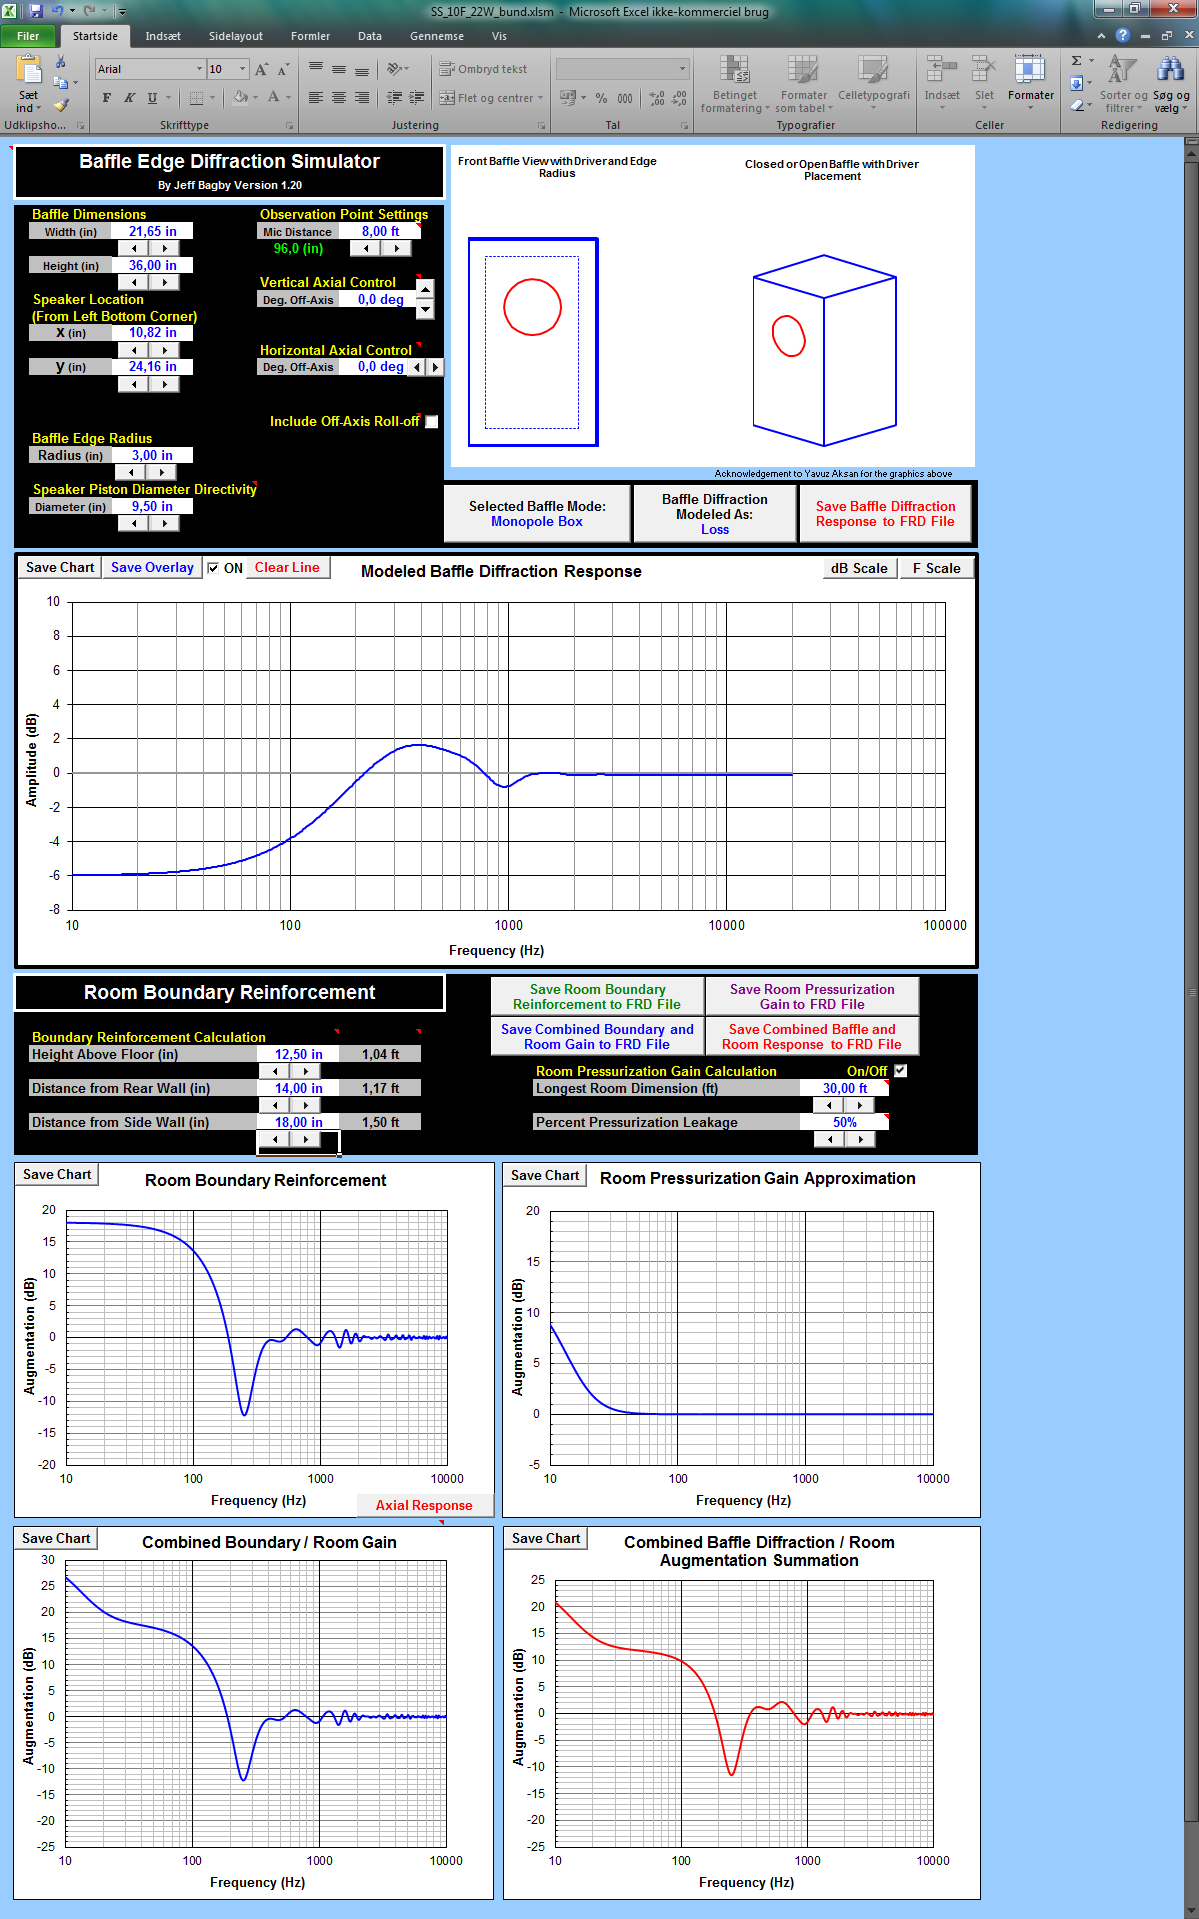1199x1919 pixels.
Task: Click the Format Painter brush icon
Action: [61, 105]
